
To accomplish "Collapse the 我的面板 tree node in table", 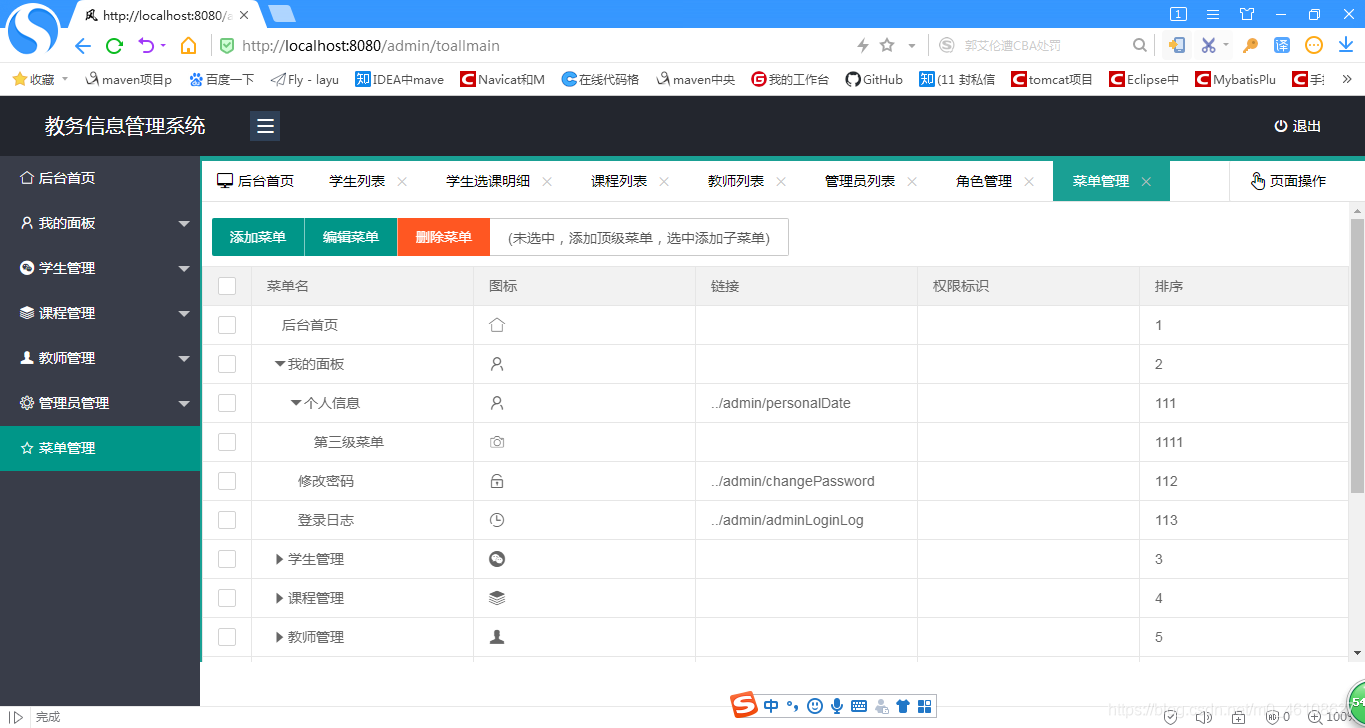I will click(280, 364).
